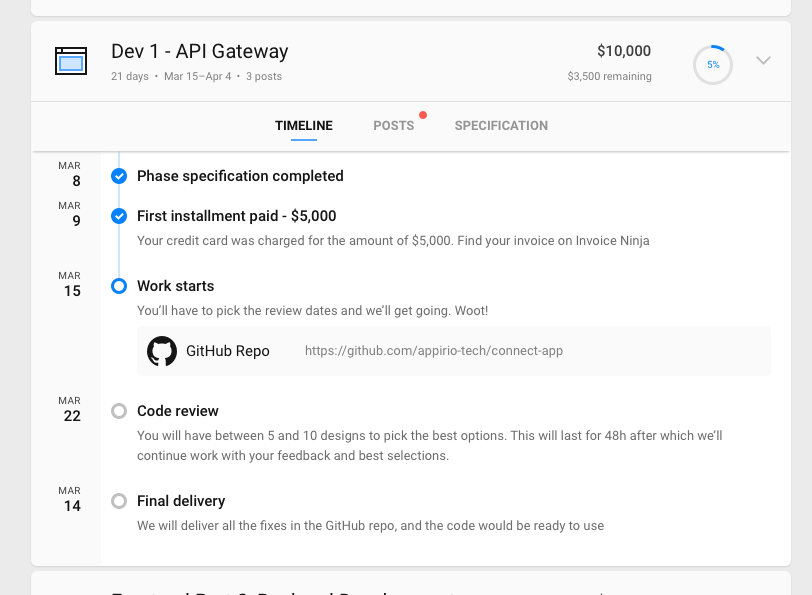Click the 5 and 10 designs description
Viewport: 812px width, 595px height.
pos(430,445)
